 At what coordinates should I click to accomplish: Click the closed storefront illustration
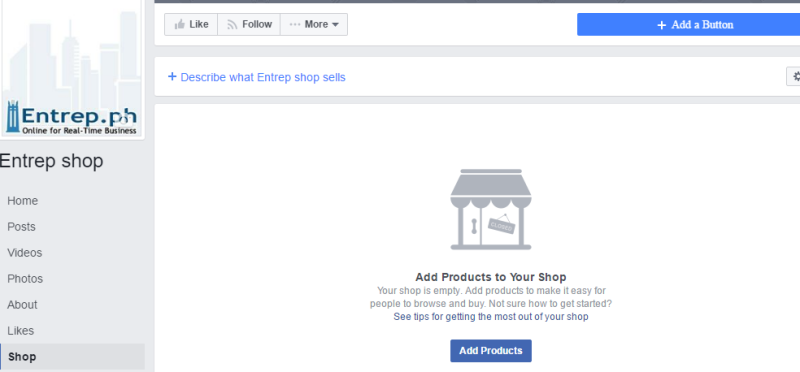pos(491,209)
